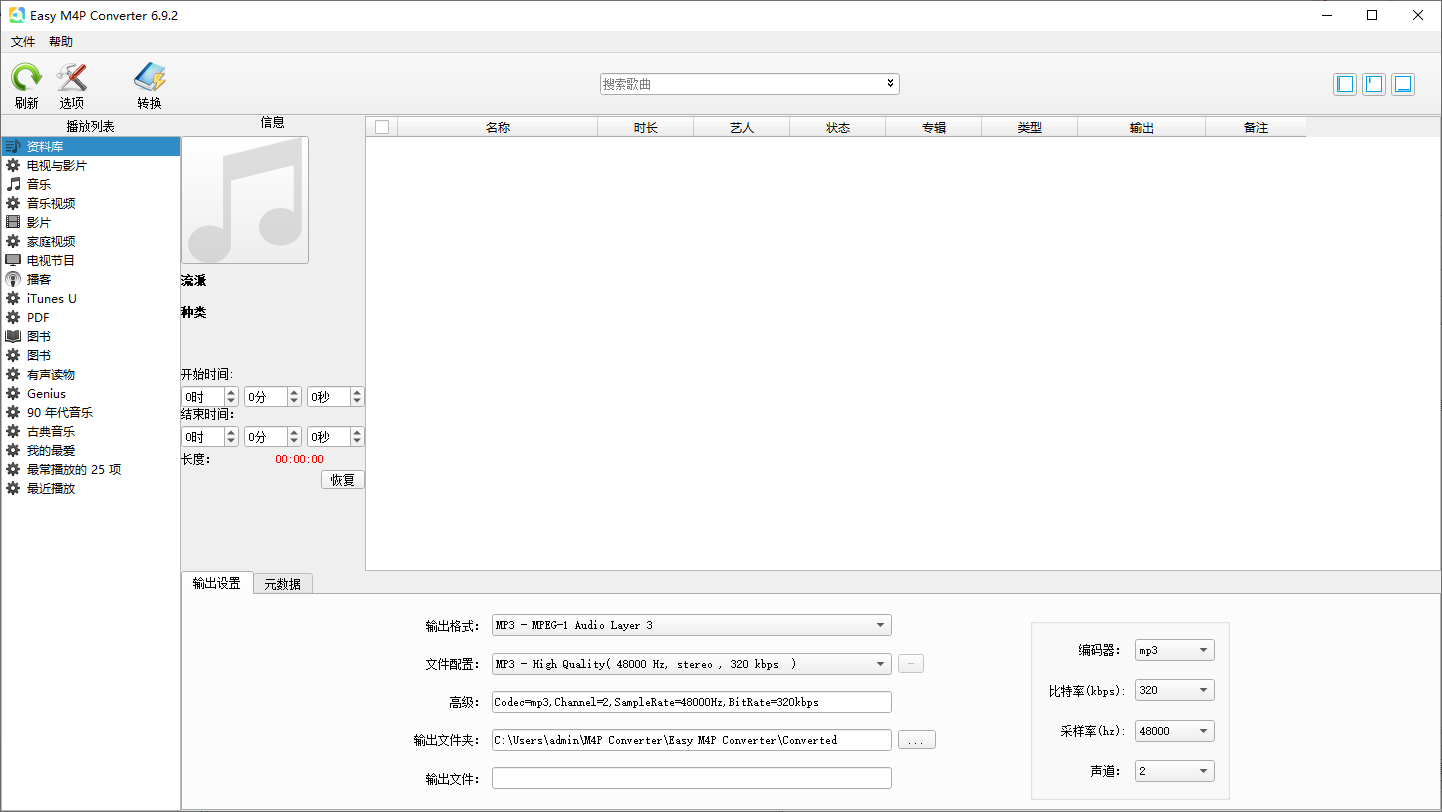Check the select-all checkbox in table header
Viewport: 1442px width, 812px height.
[381, 127]
